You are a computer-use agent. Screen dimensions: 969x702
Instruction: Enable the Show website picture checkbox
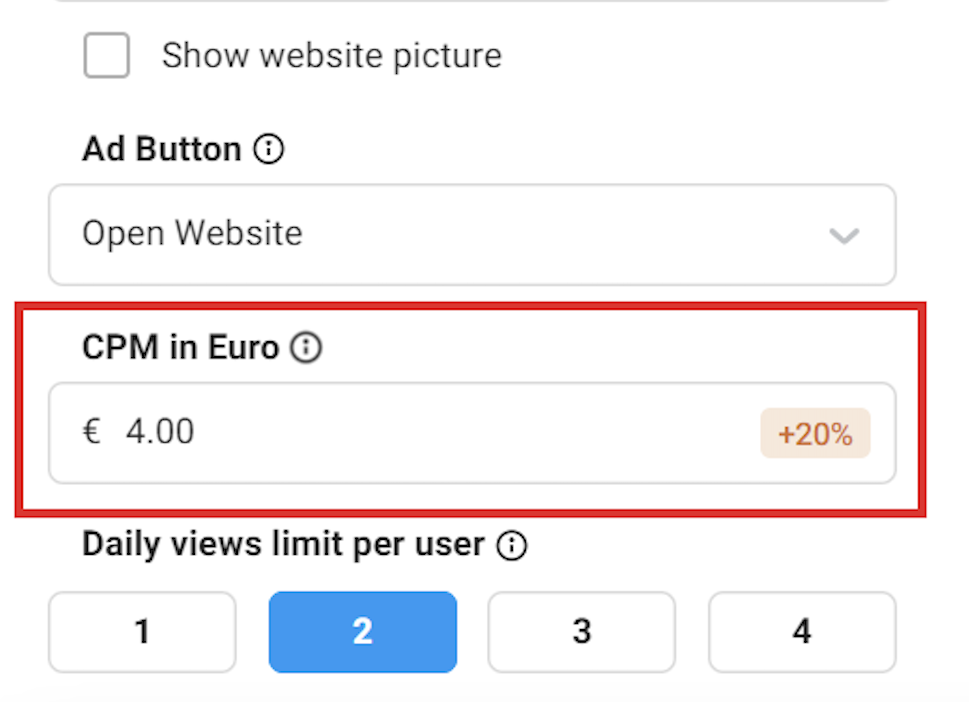107,55
